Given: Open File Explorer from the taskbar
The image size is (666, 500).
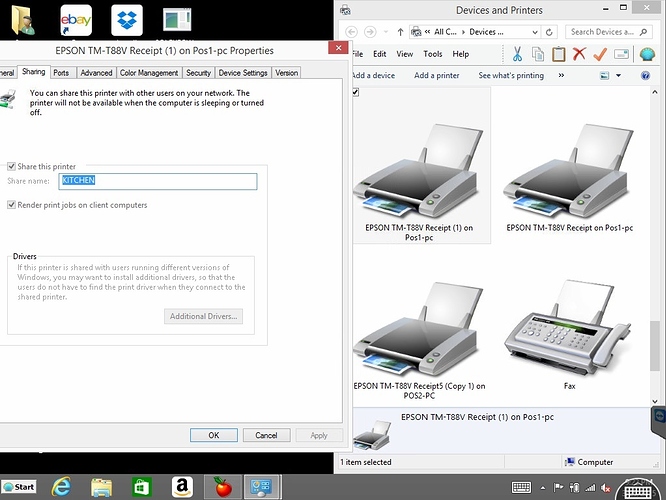Looking at the screenshot, I should click(101, 487).
